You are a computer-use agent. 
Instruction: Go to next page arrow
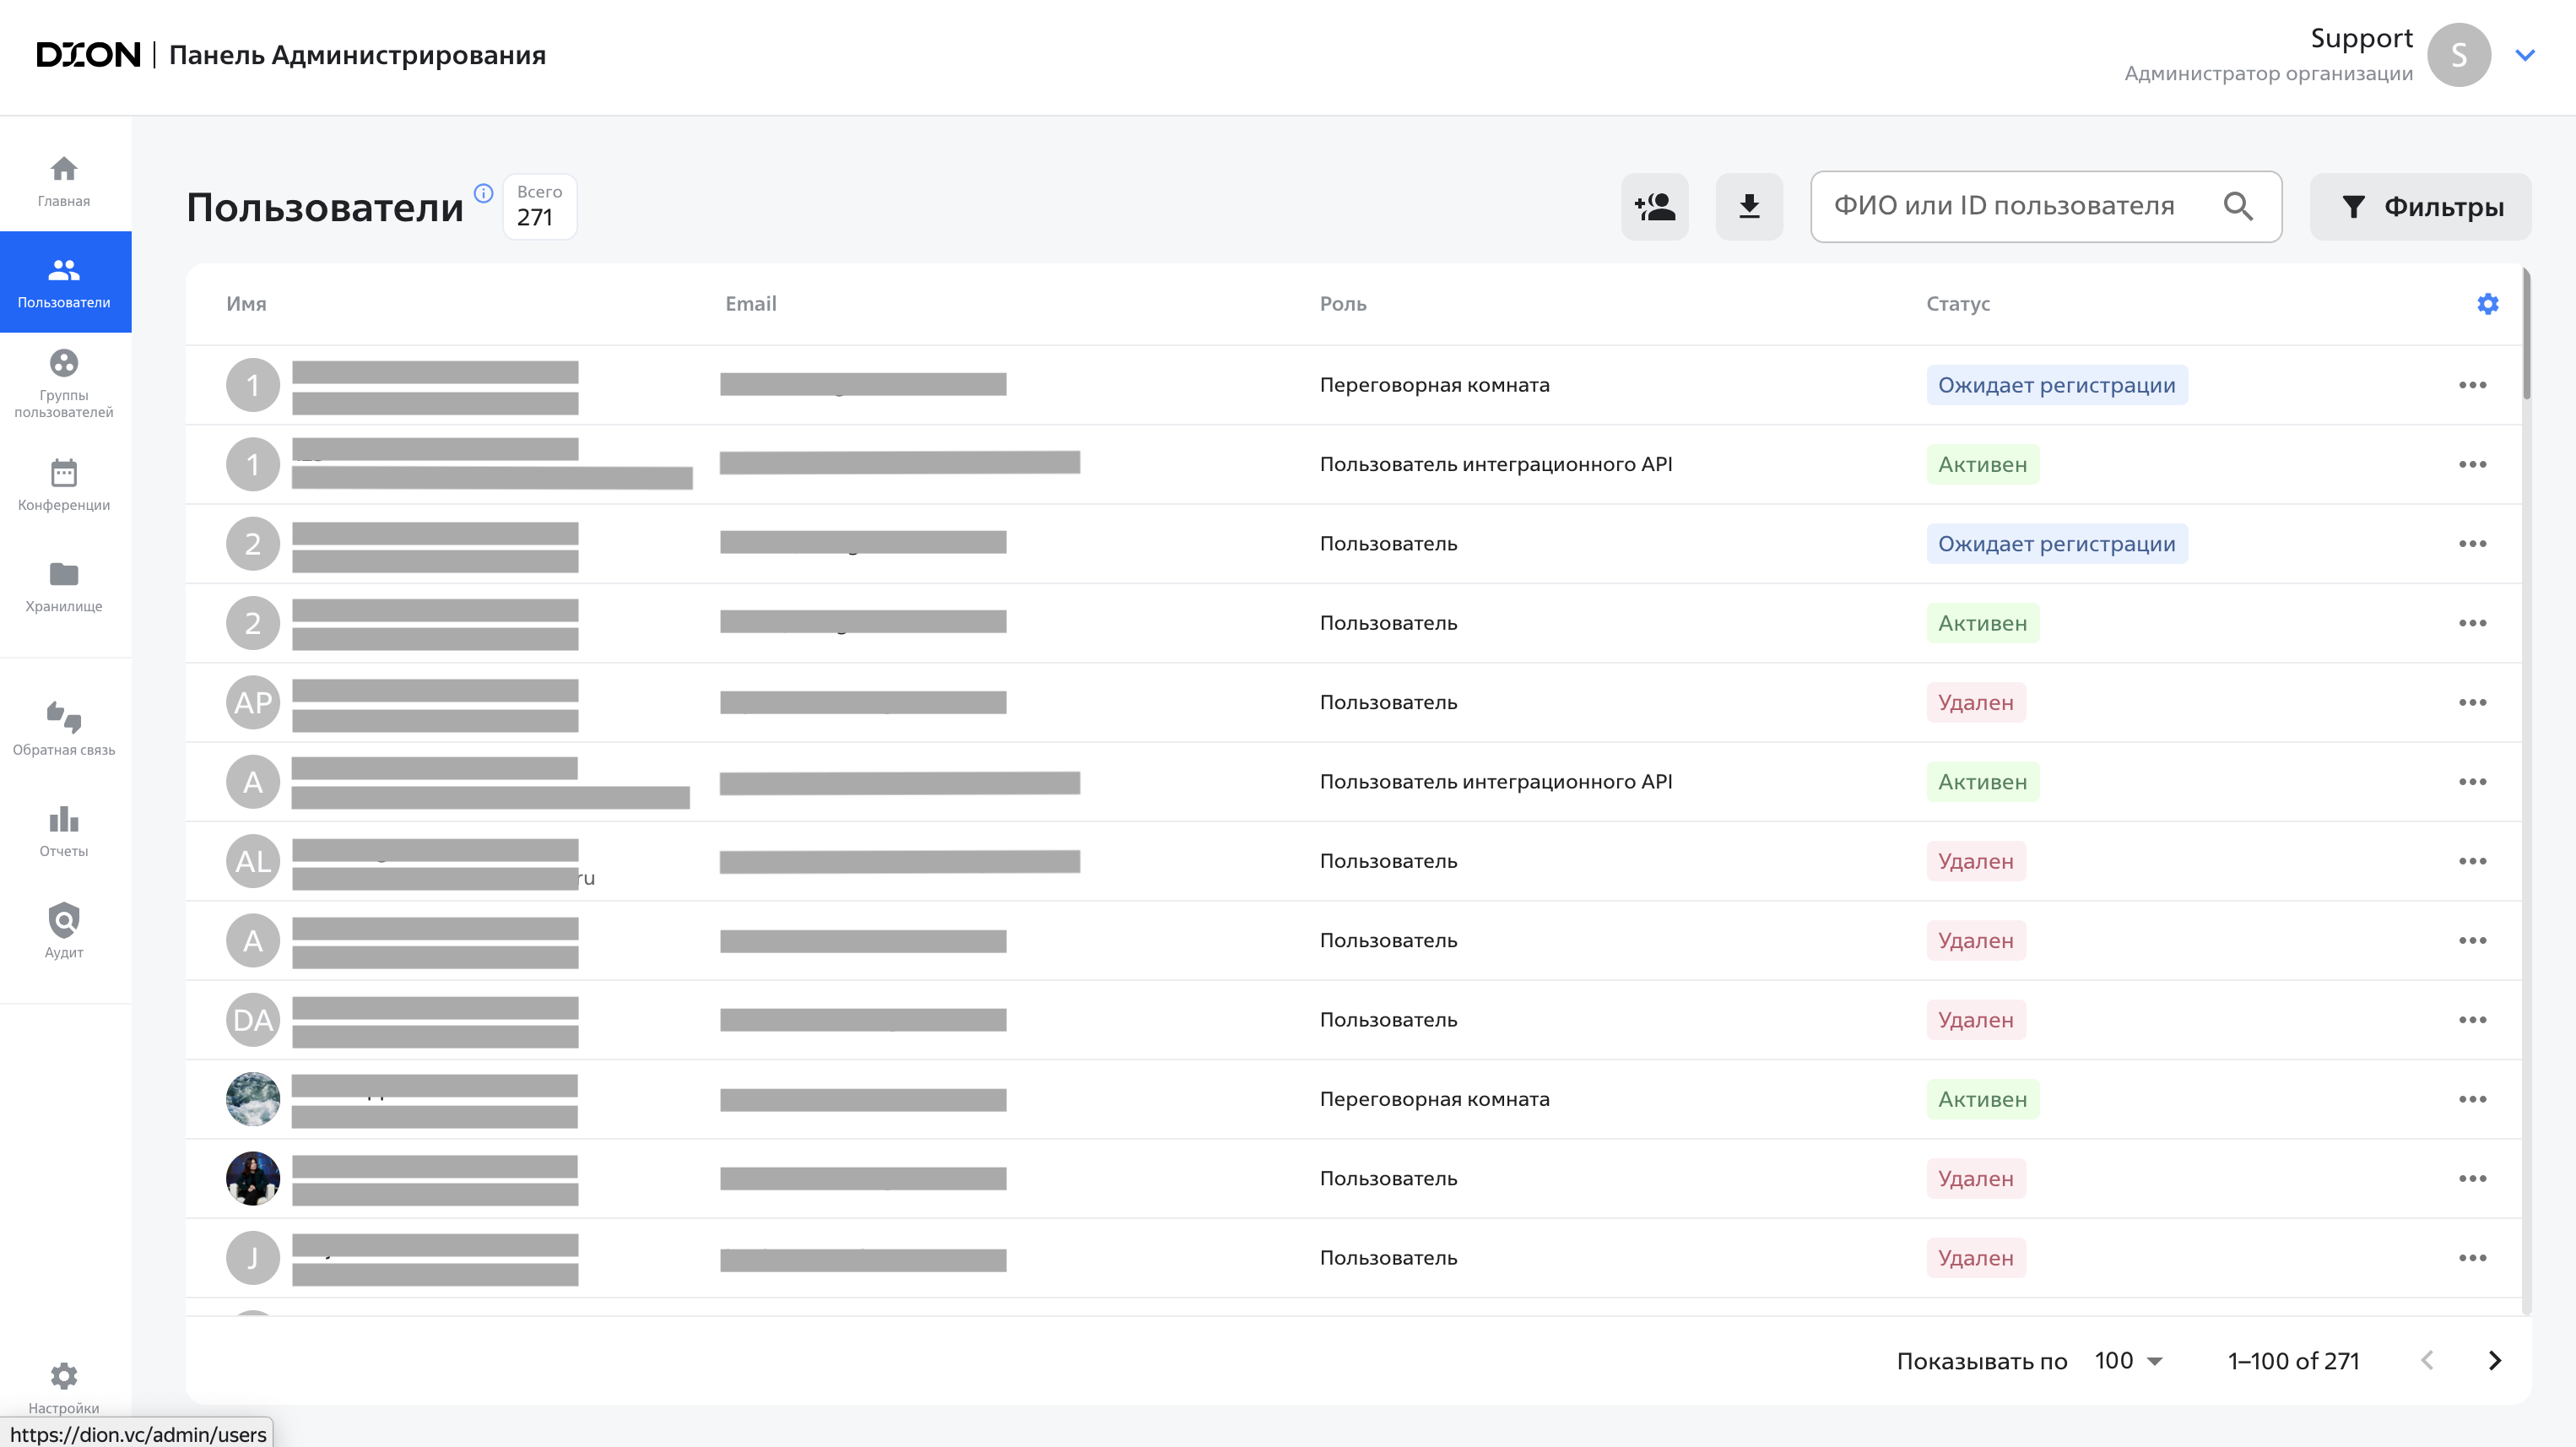pyautogui.click(x=2494, y=1361)
